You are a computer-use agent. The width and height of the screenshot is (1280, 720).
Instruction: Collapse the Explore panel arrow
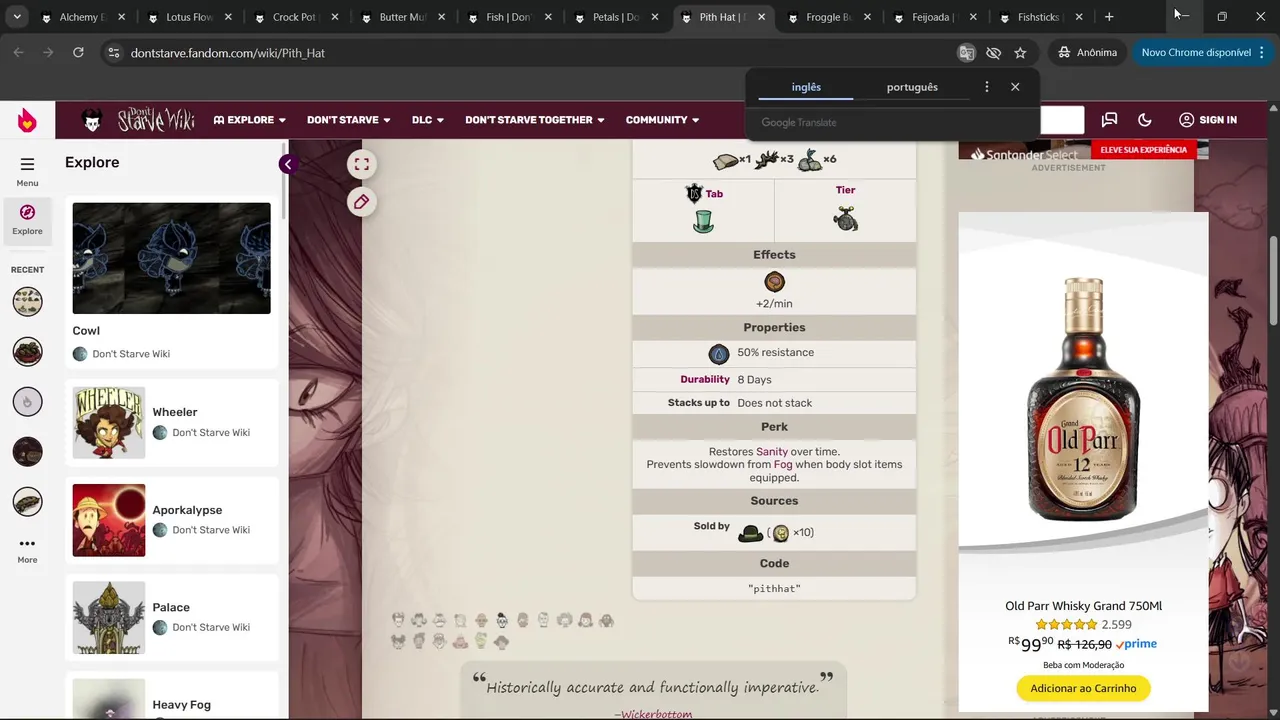pyautogui.click(x=287, y=165)
